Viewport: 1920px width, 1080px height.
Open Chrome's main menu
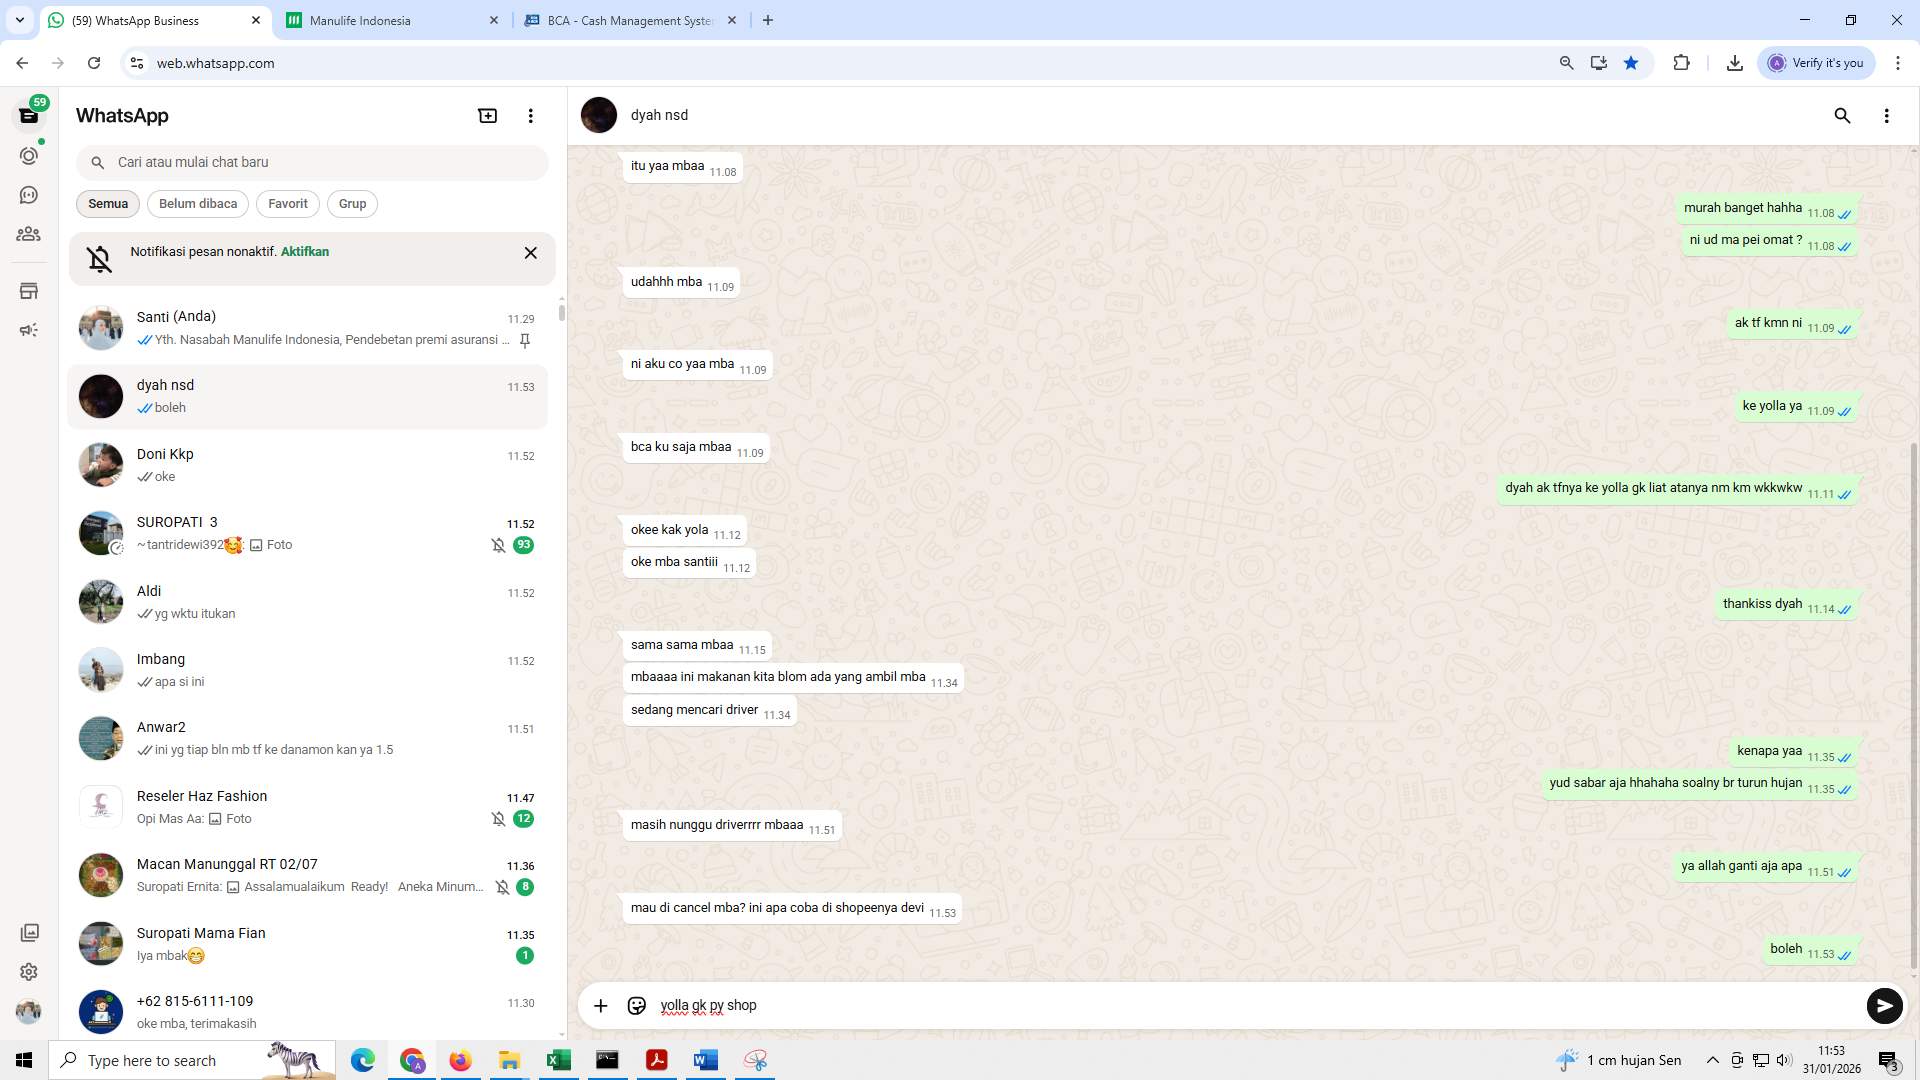coord(1899,62)
